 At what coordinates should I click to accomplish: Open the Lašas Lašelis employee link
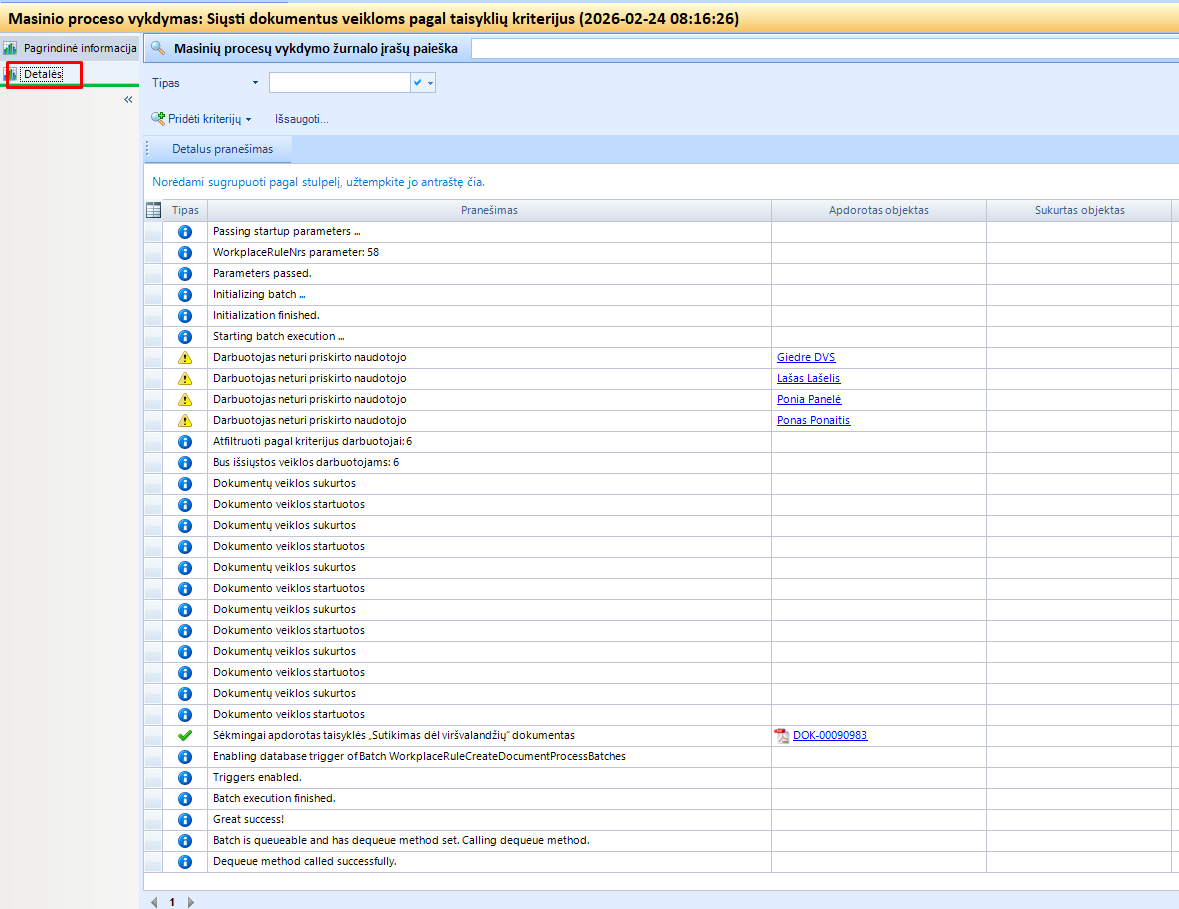click(810, 379)
